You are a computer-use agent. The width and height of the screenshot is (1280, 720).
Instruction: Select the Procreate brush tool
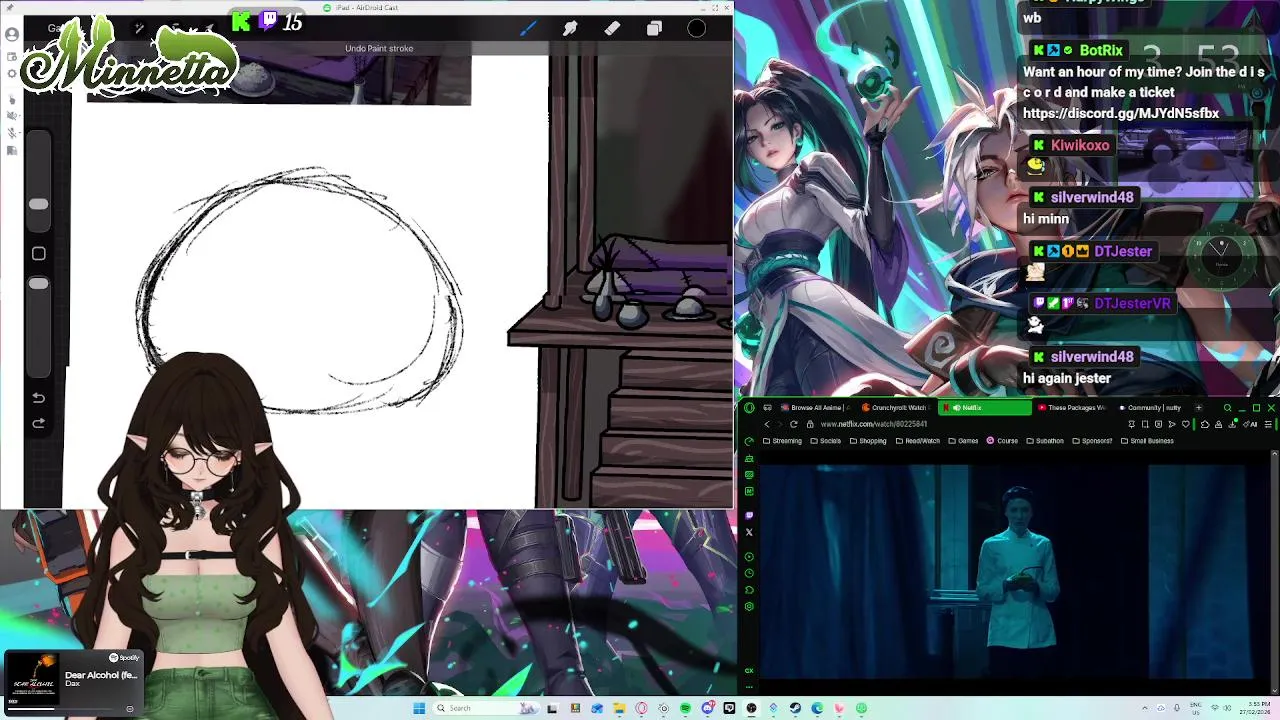click(x=528, y=28)
